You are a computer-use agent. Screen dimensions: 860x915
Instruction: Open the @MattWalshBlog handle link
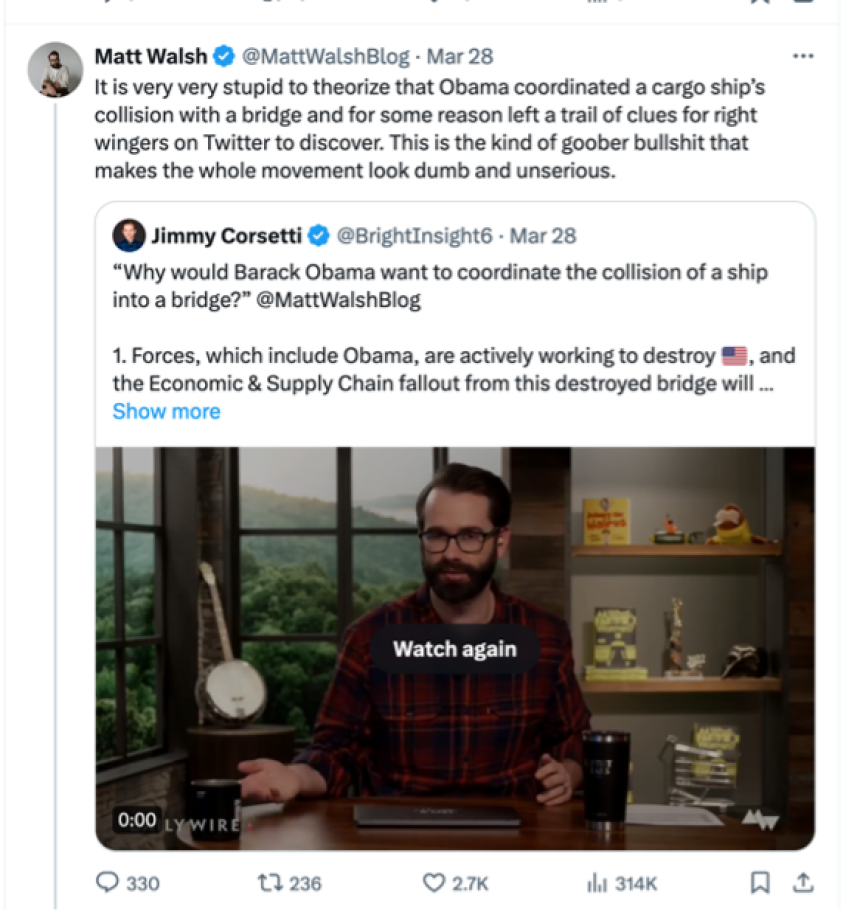point(326,57)
